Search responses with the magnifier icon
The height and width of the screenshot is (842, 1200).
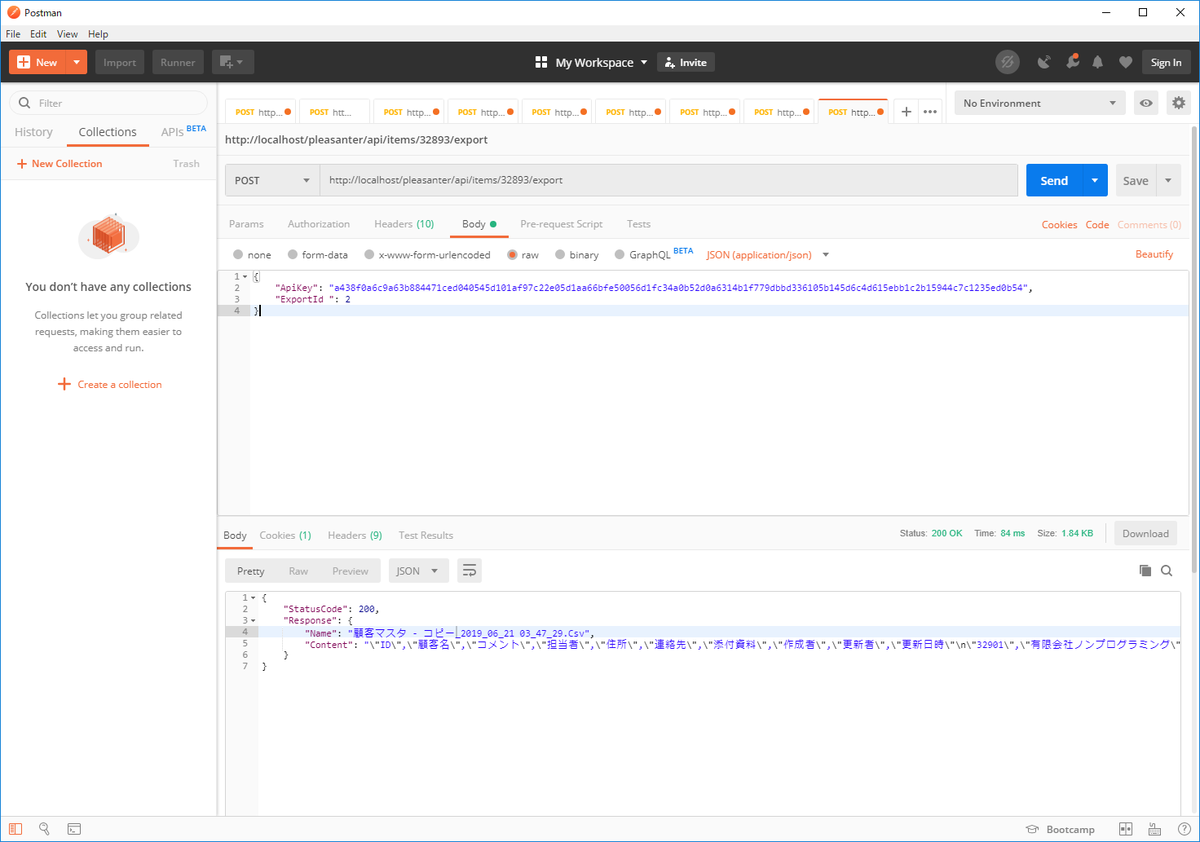pos(1166,570)
